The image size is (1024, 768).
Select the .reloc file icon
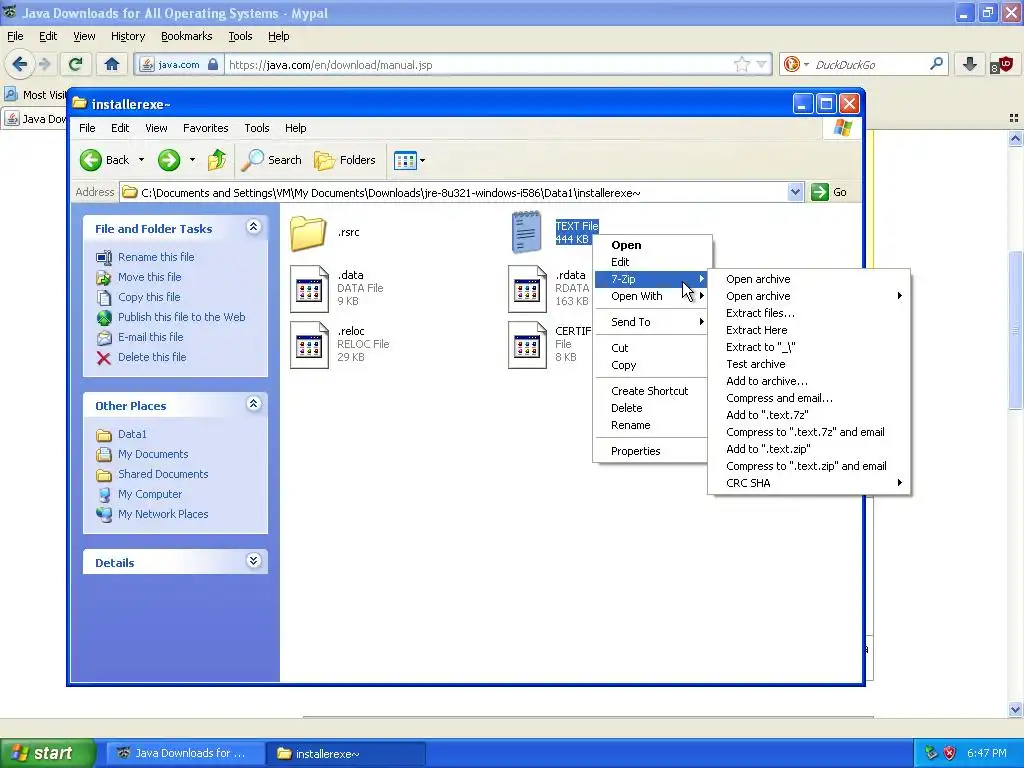point(309,345)
